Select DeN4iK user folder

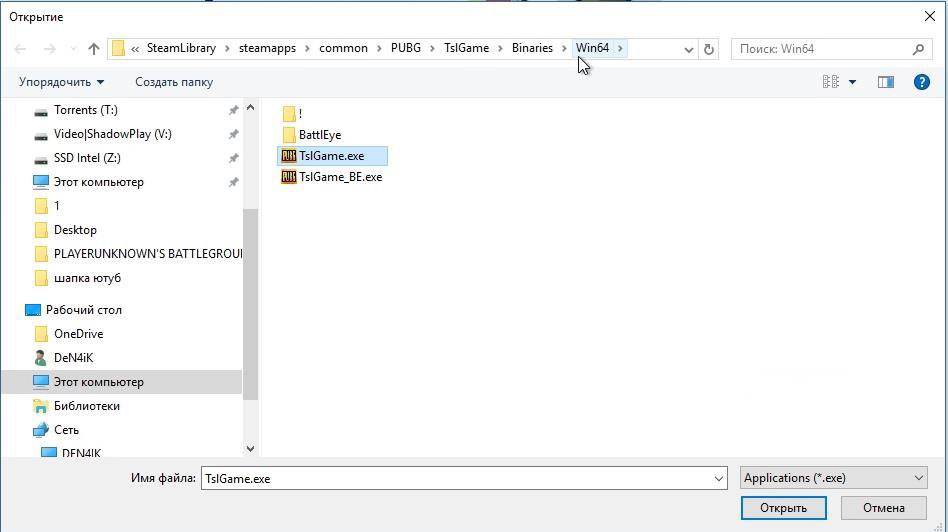point(73,358)
